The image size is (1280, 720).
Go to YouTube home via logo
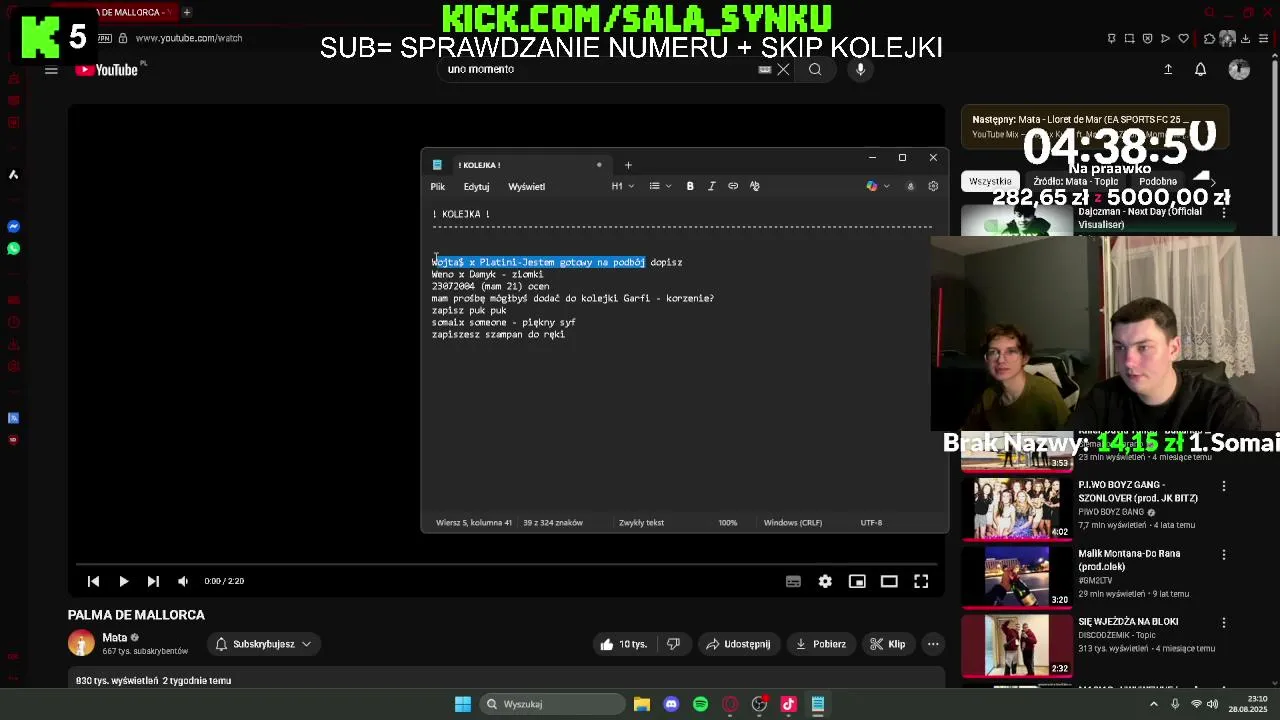[107, 70]
